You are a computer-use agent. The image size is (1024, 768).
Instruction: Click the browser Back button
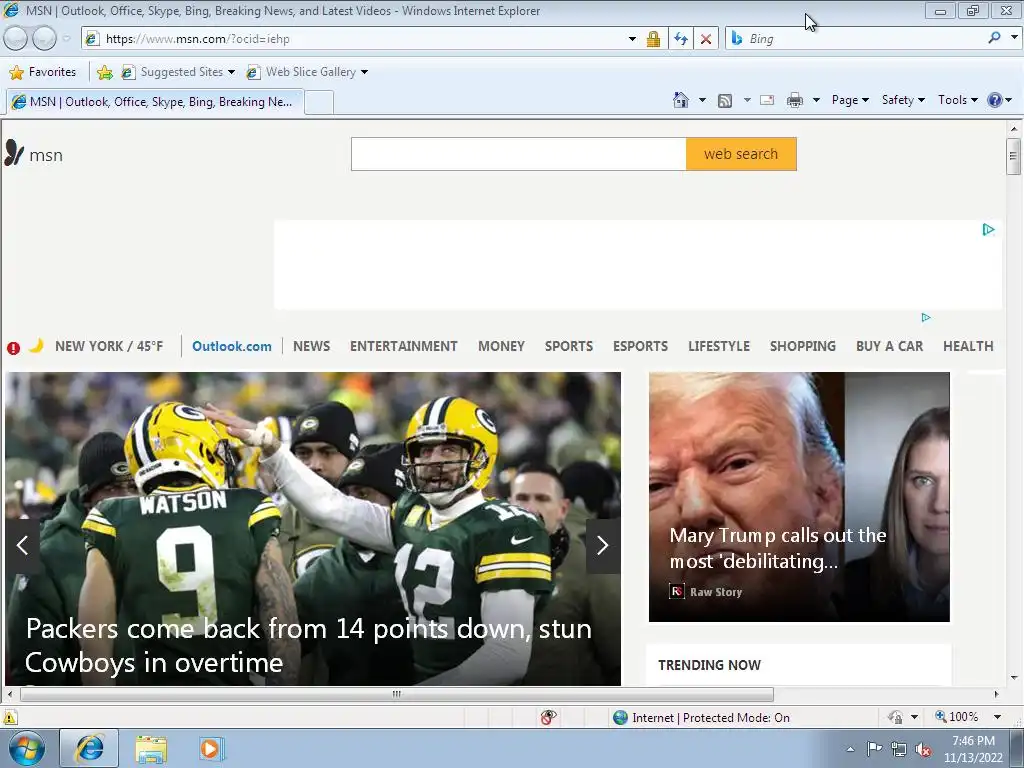[x=16, y=39]
